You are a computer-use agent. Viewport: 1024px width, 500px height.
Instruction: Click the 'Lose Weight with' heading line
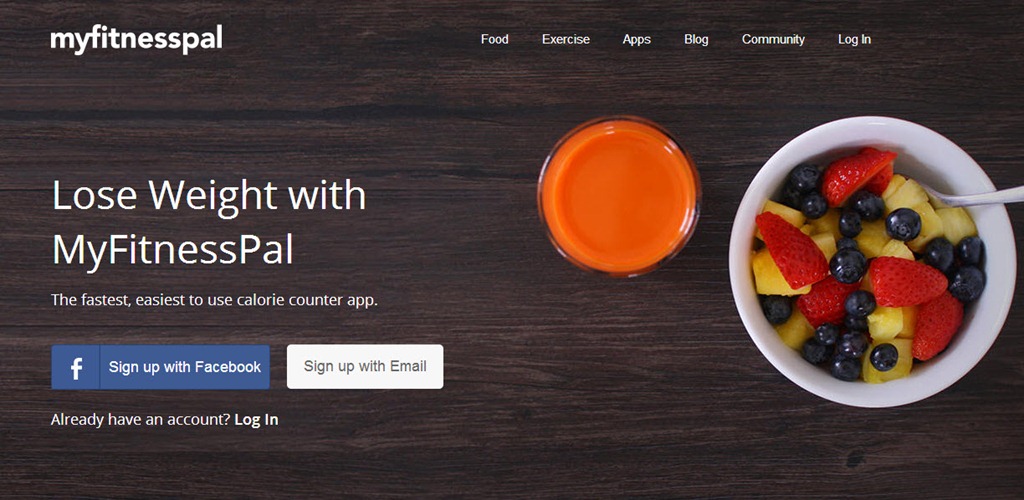pyautogui.click(x=208, y=195)
